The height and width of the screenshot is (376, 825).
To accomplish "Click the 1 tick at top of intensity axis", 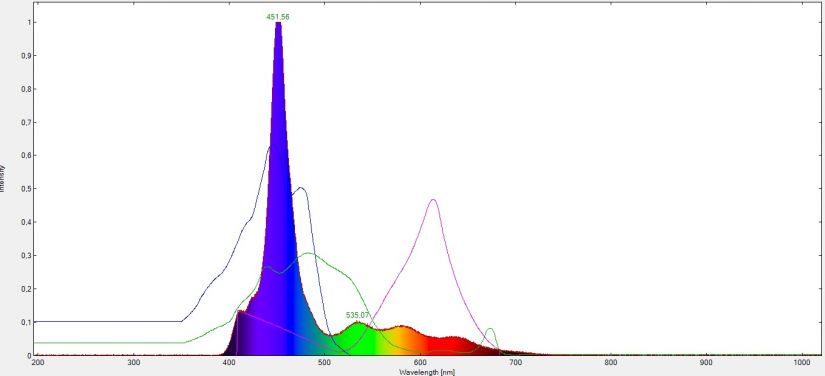I will 28,23.
